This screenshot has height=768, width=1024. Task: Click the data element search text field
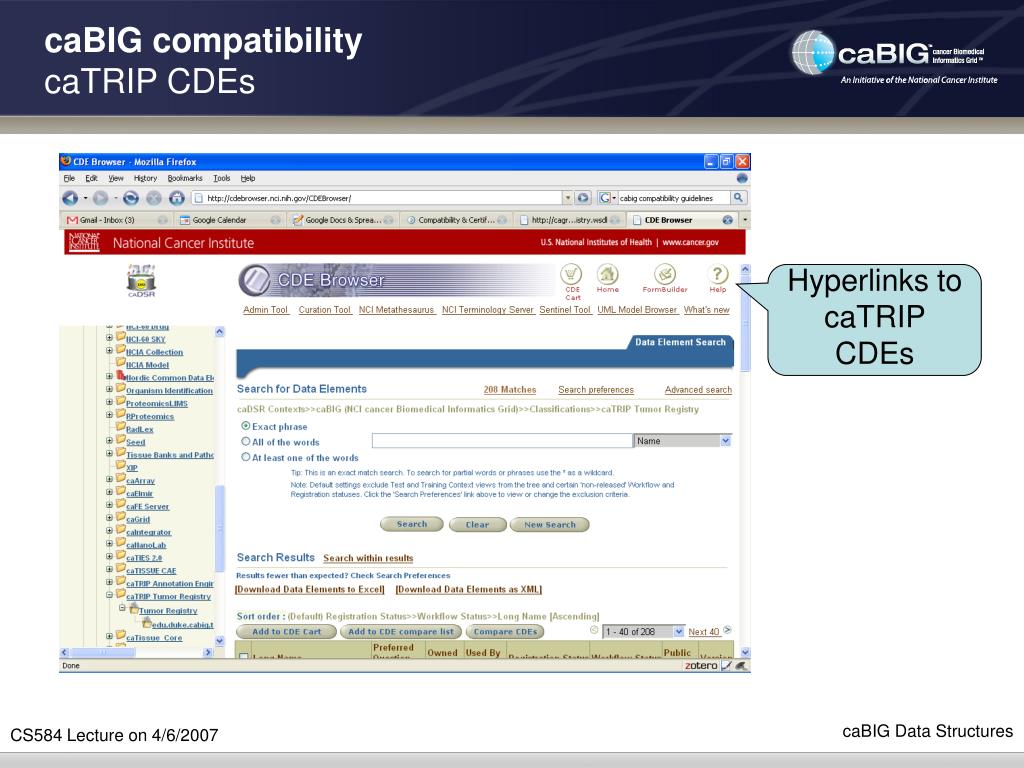[x=502, y=441]
